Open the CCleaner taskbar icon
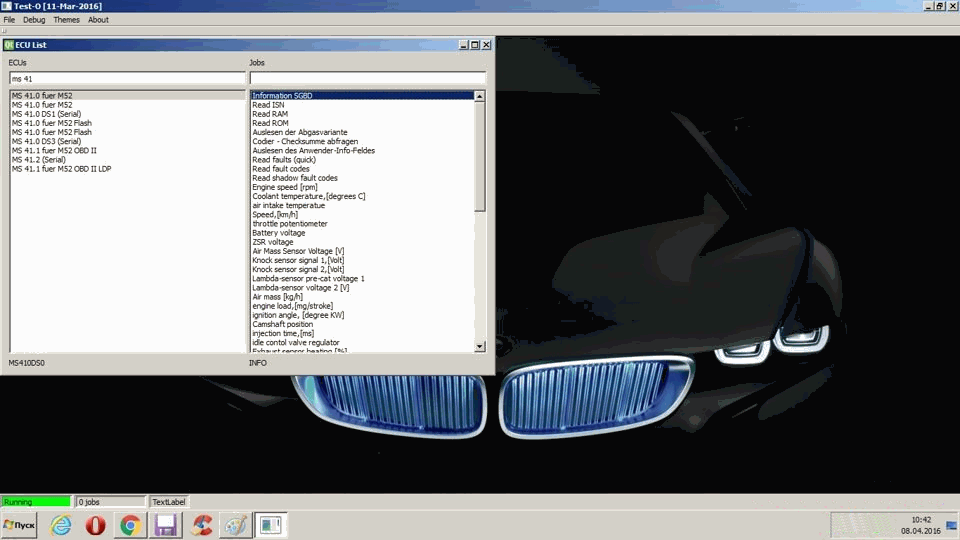Image resolution: width=960 pixels, height=540 pixels. click(201, 525)
